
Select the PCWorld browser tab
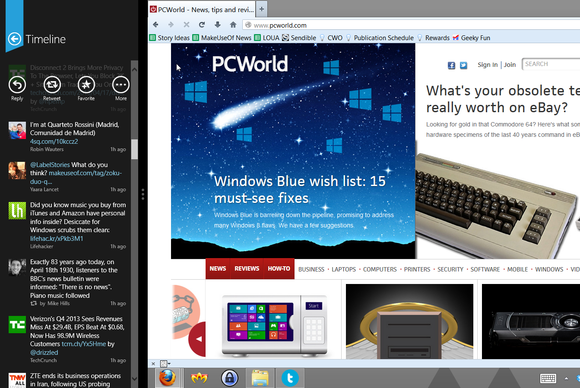coord(202,9)
